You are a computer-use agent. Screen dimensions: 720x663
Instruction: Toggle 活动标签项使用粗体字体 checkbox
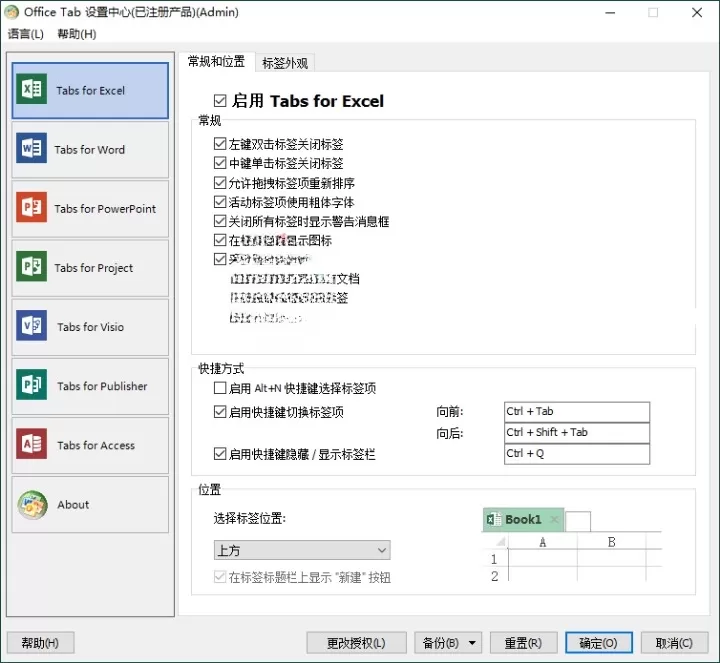tap(220, 202)
